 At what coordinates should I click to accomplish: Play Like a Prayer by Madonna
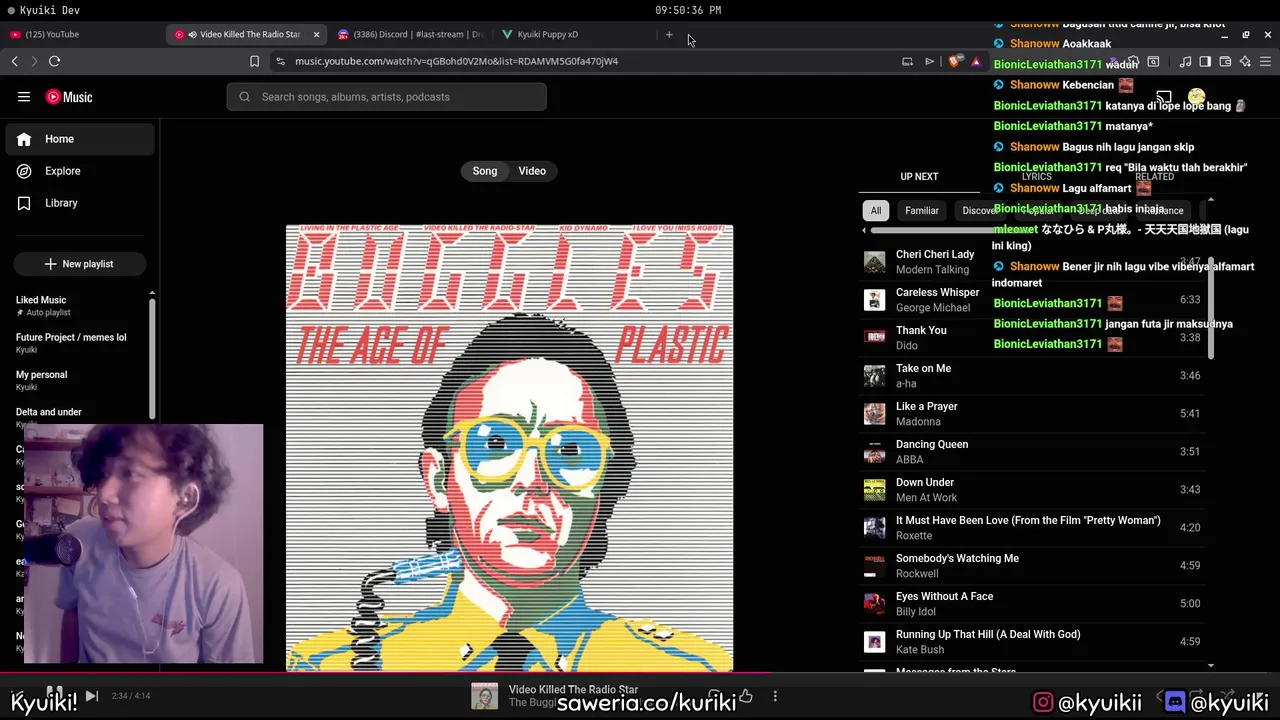coord(1033,414)
